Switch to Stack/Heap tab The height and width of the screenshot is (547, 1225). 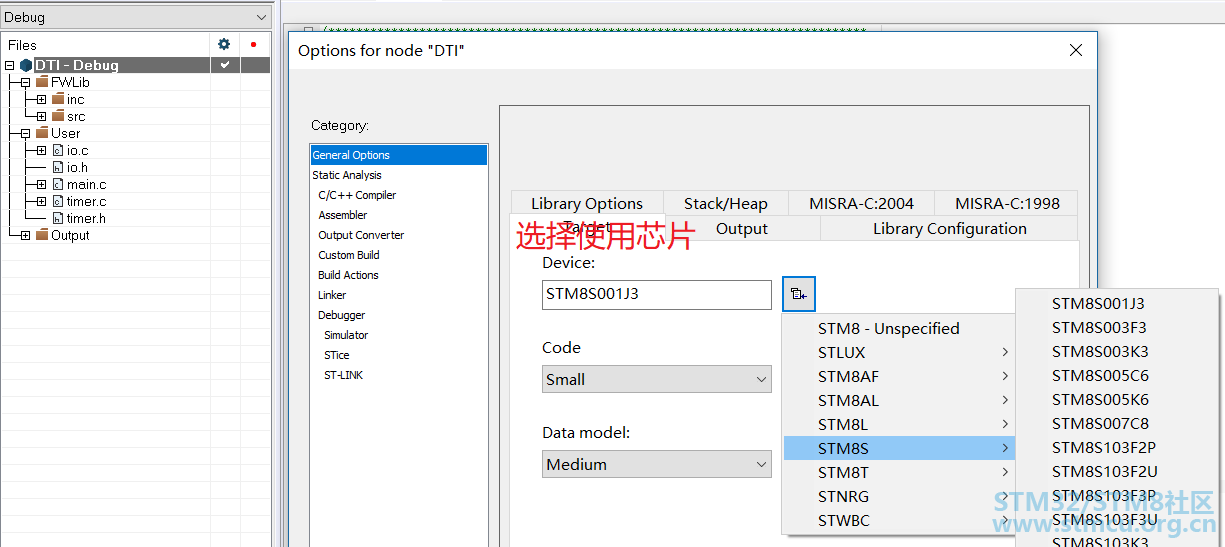click(x=726, y=203)
